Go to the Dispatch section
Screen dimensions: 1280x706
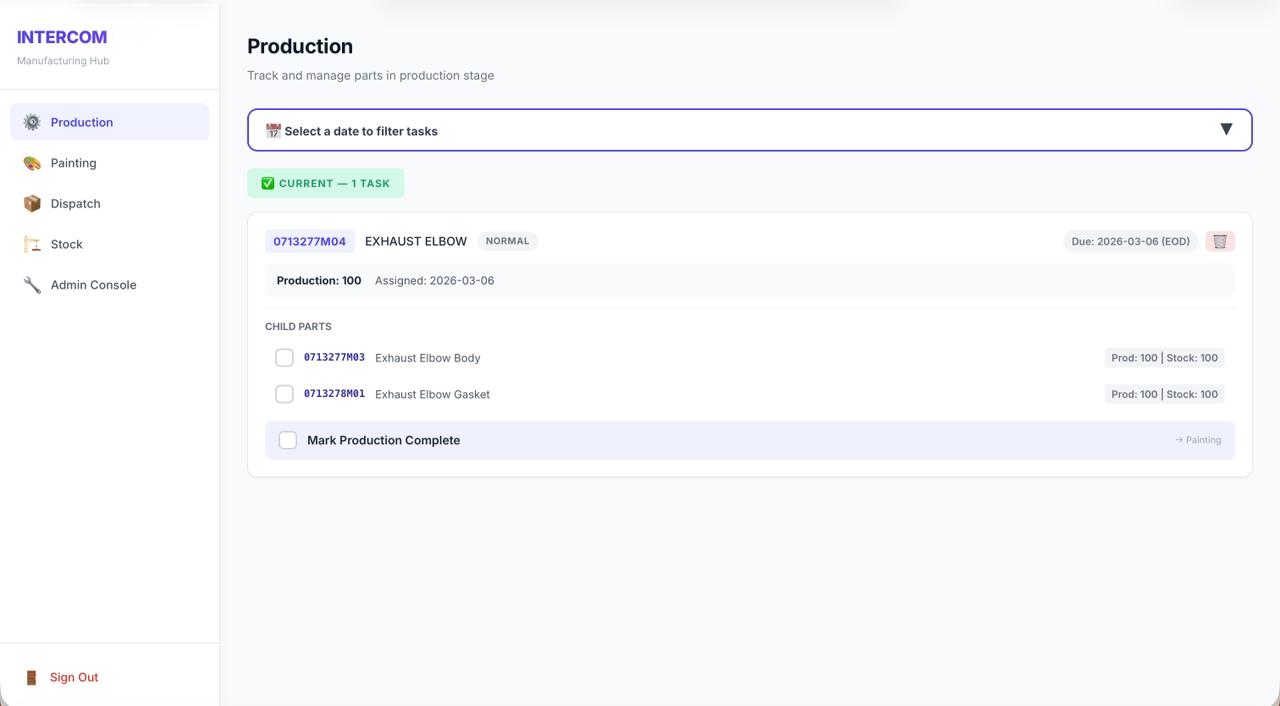109,204
